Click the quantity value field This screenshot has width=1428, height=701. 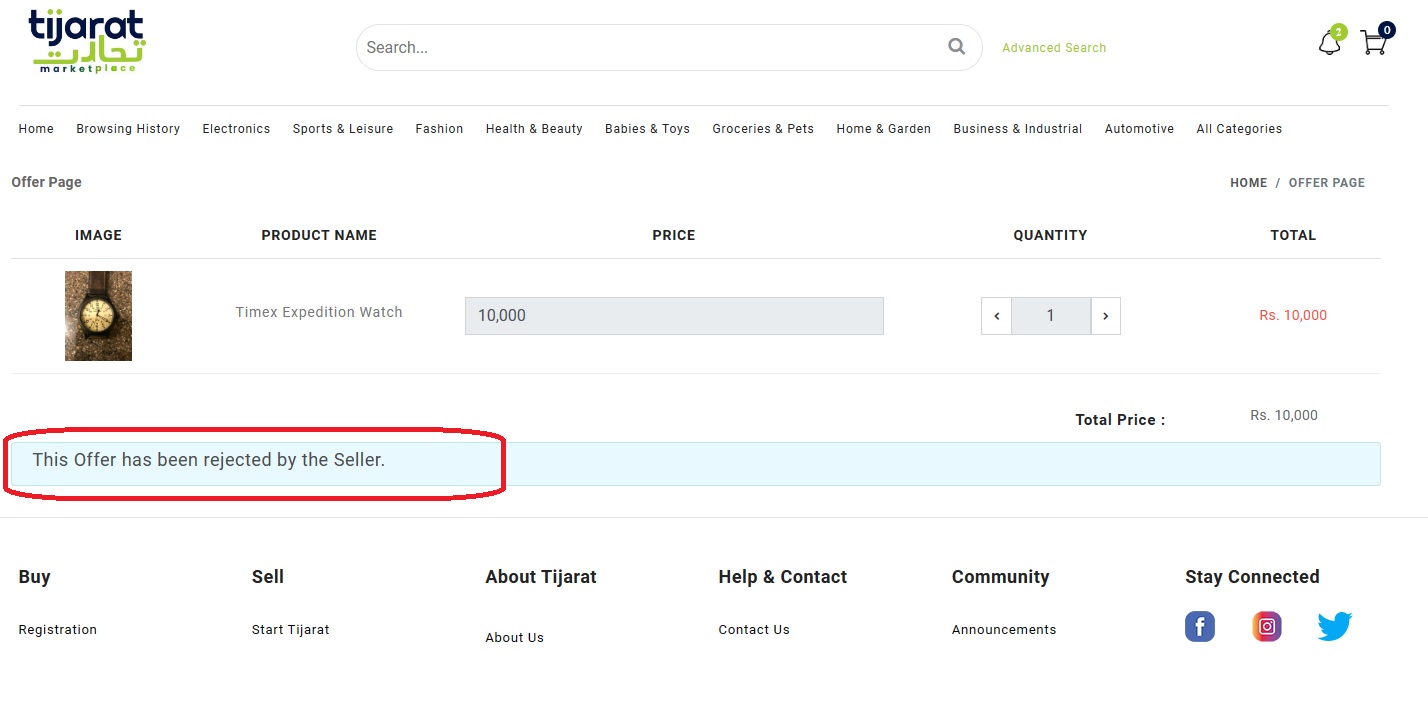point(1051,316)
